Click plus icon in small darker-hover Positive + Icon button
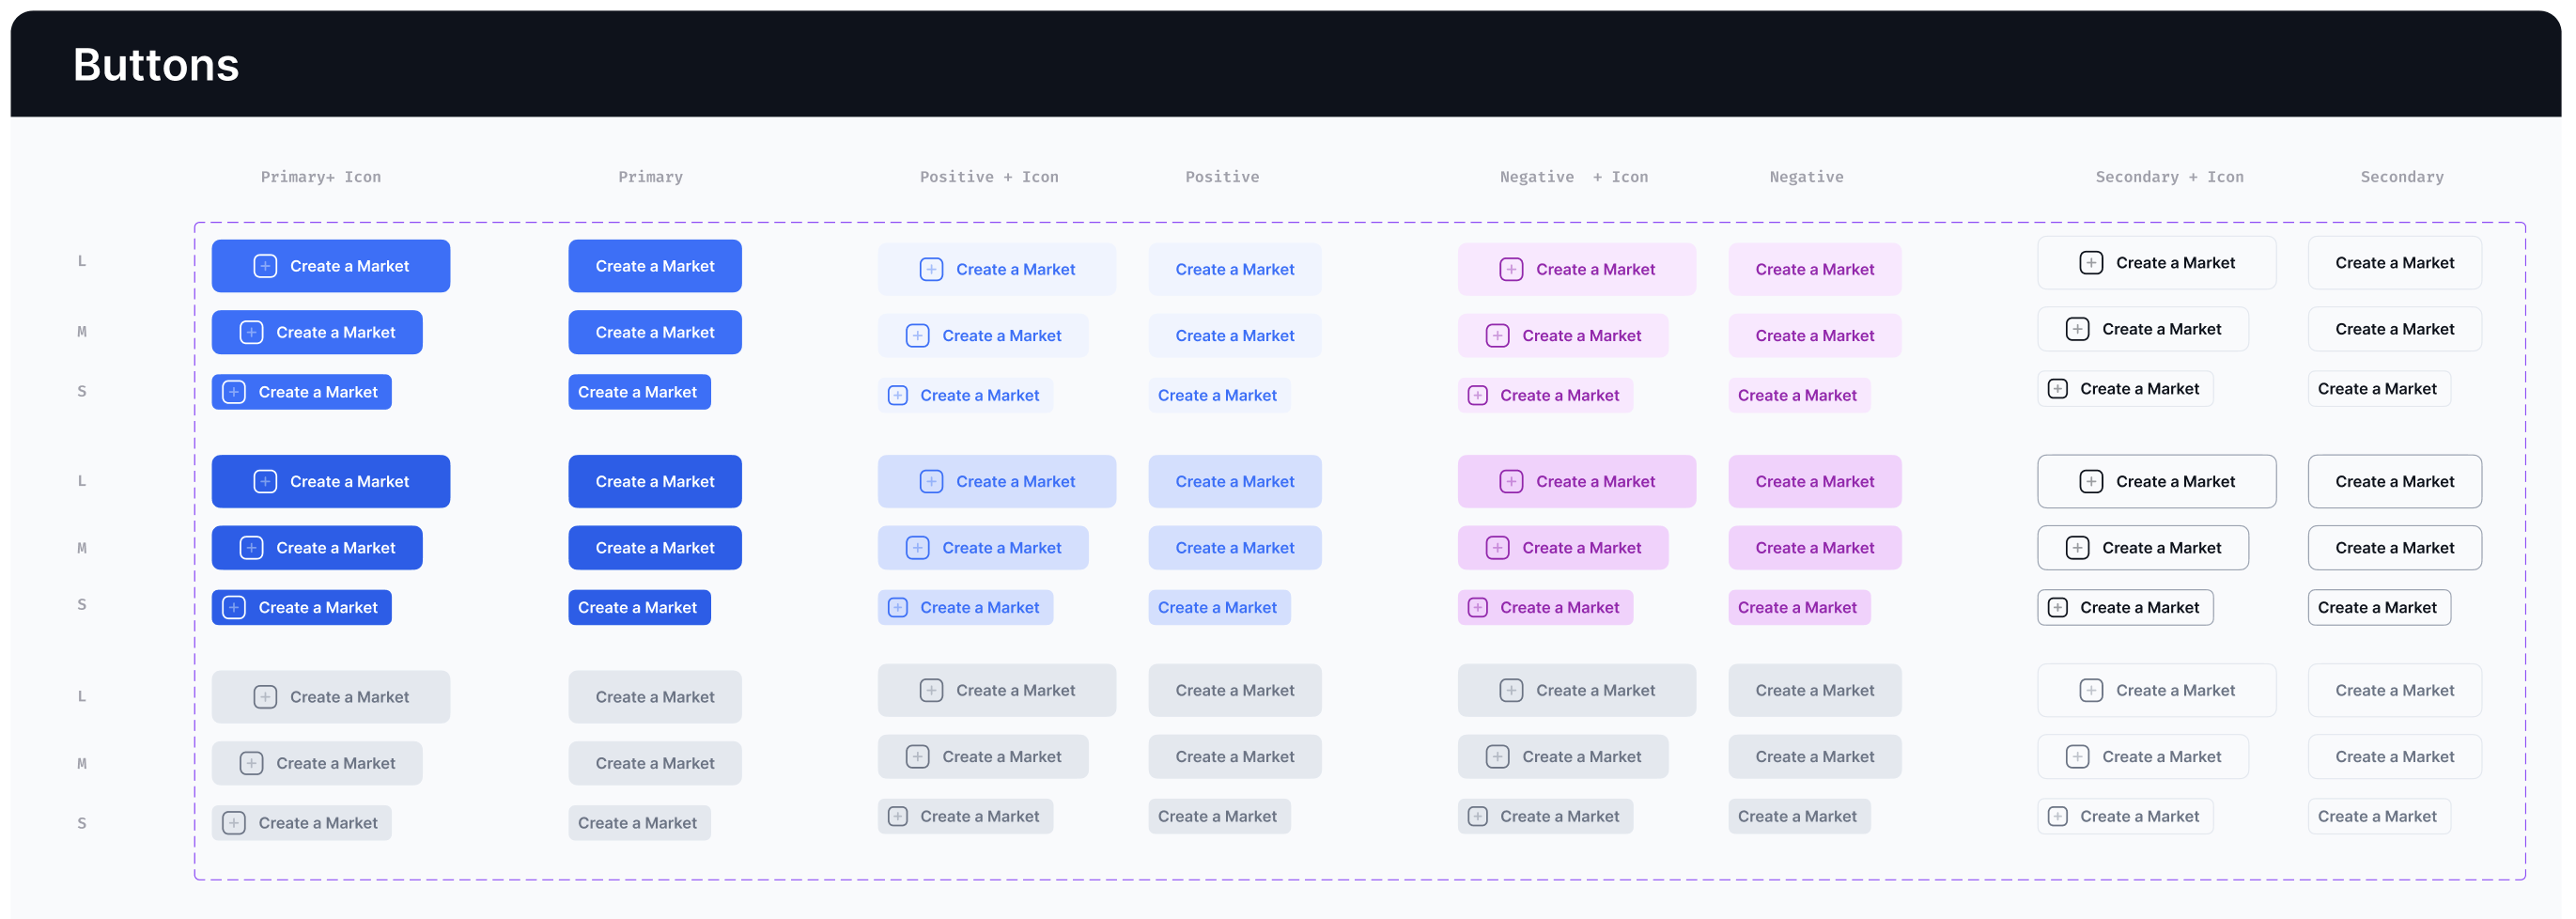2576x919 pixels. pos(898,608)
